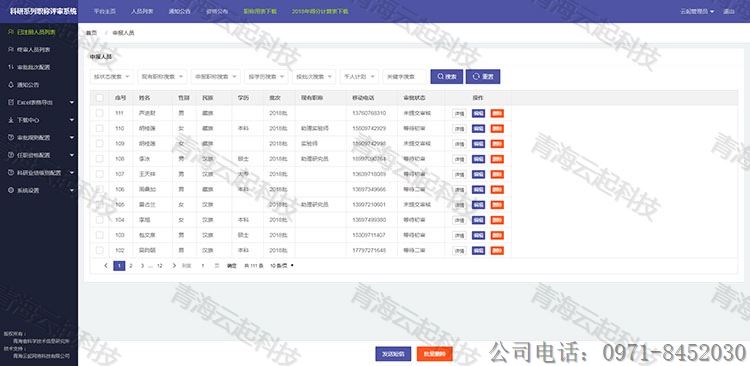Go to next page with the right arrow

[174, 266]
